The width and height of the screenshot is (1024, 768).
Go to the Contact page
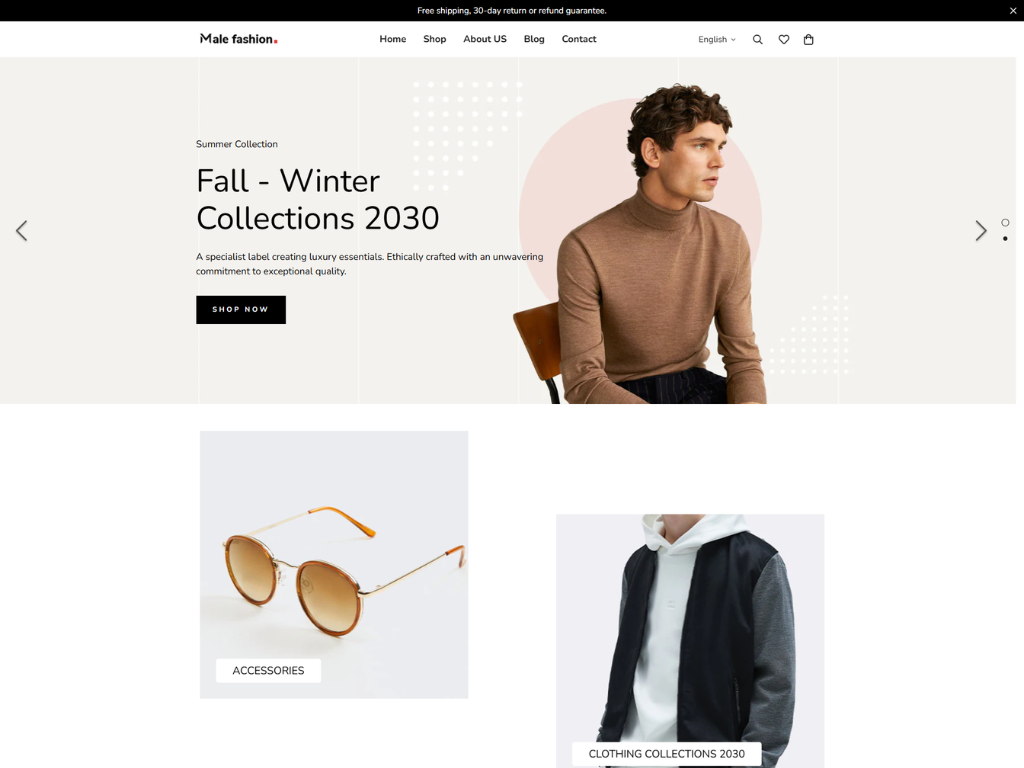pos(579,39)
